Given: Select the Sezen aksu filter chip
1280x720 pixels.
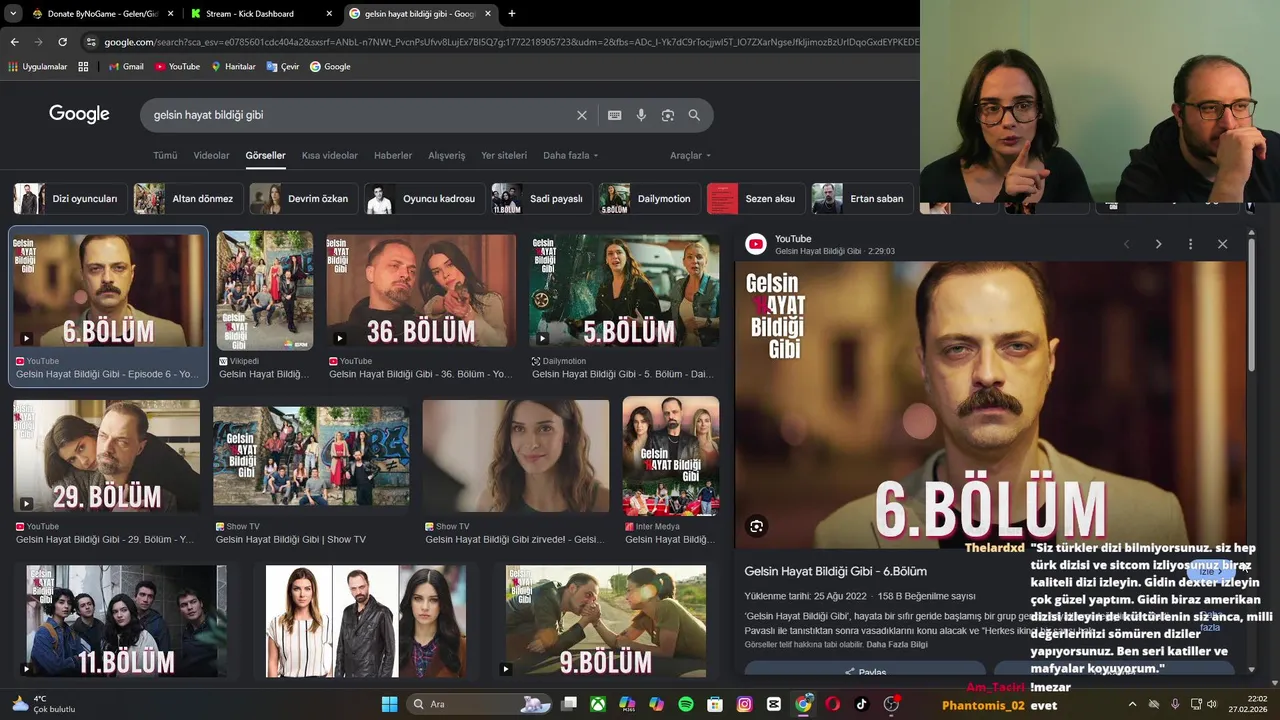Looking at the screenshot, I should tap(756, 199).
